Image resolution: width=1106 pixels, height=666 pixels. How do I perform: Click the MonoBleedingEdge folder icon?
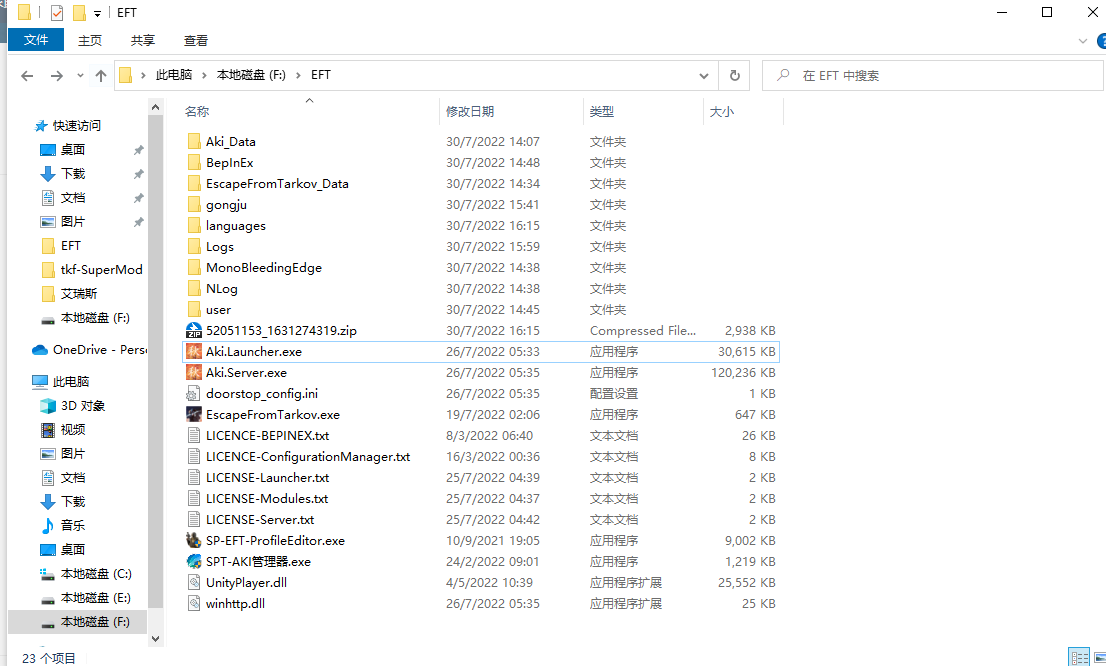195,267
